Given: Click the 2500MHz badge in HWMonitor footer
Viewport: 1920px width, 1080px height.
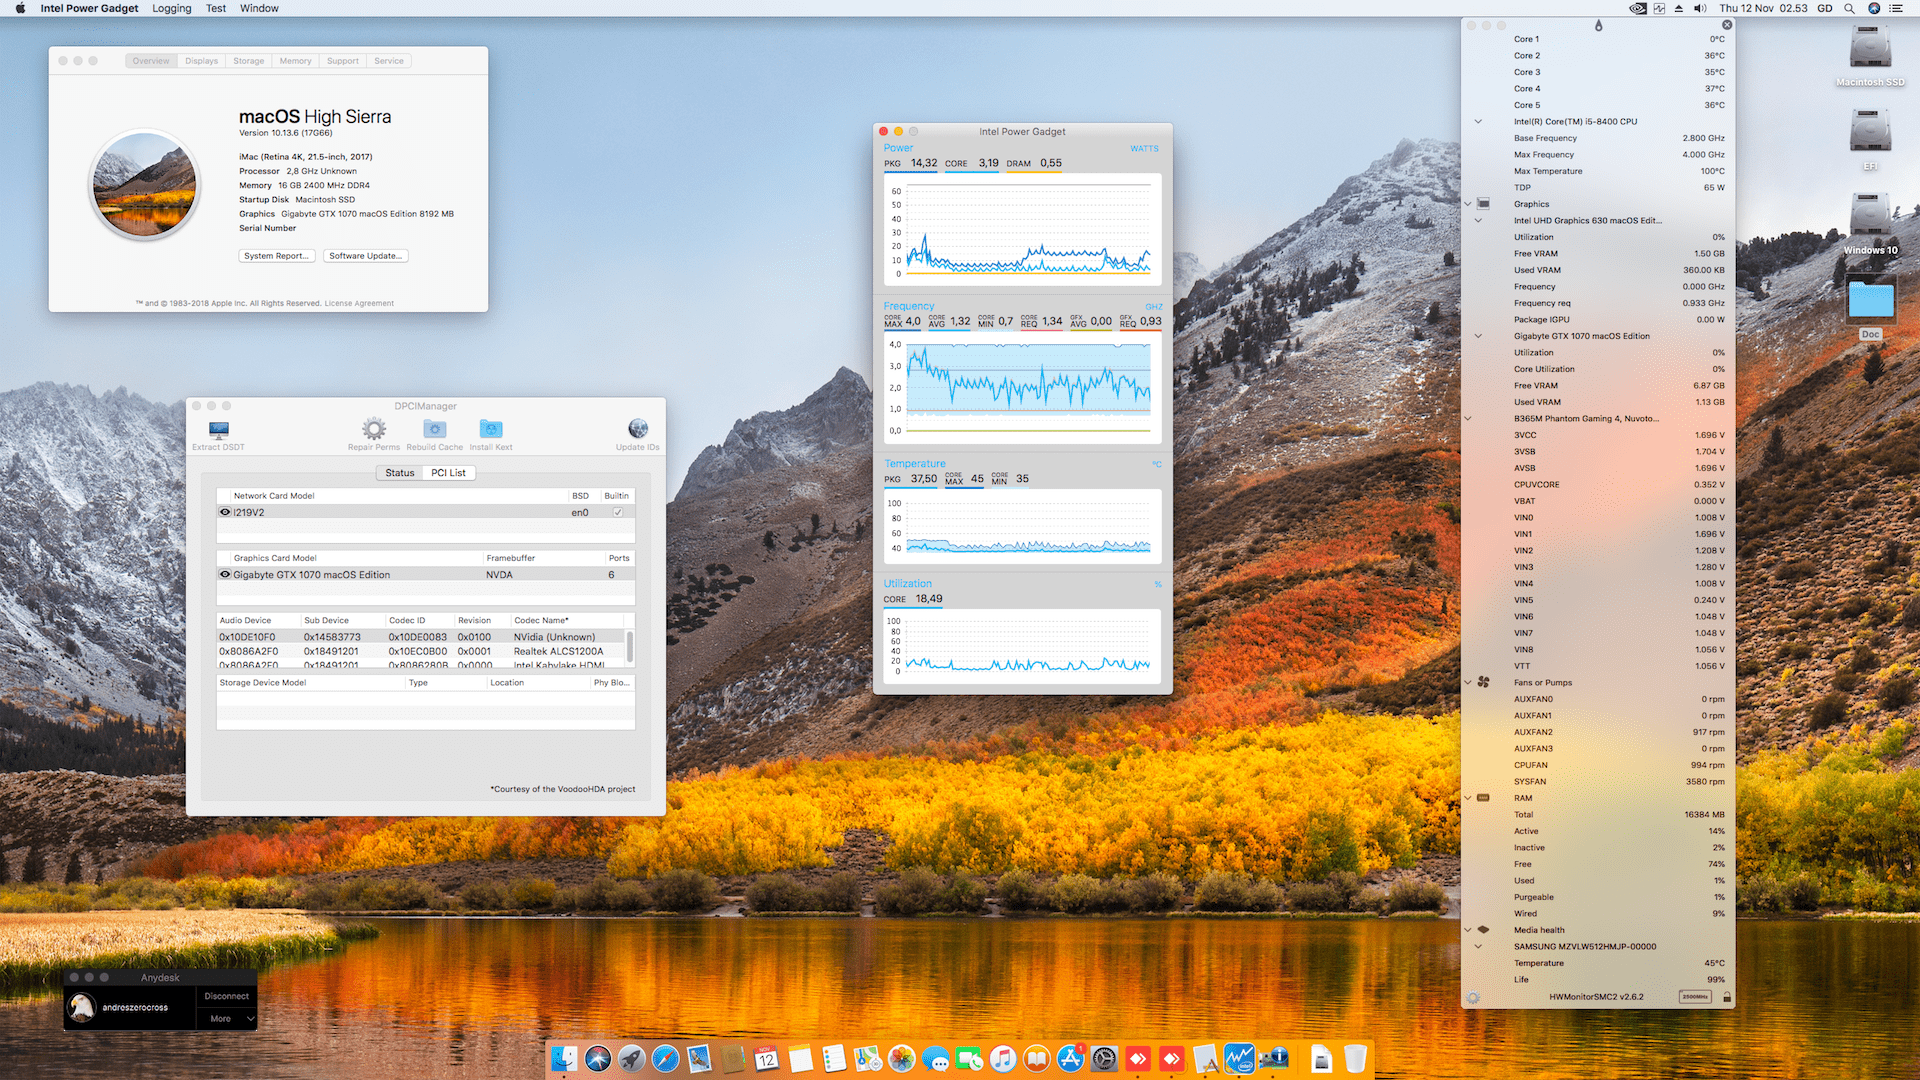Looking at the screenshot, I should [1694, 996].
